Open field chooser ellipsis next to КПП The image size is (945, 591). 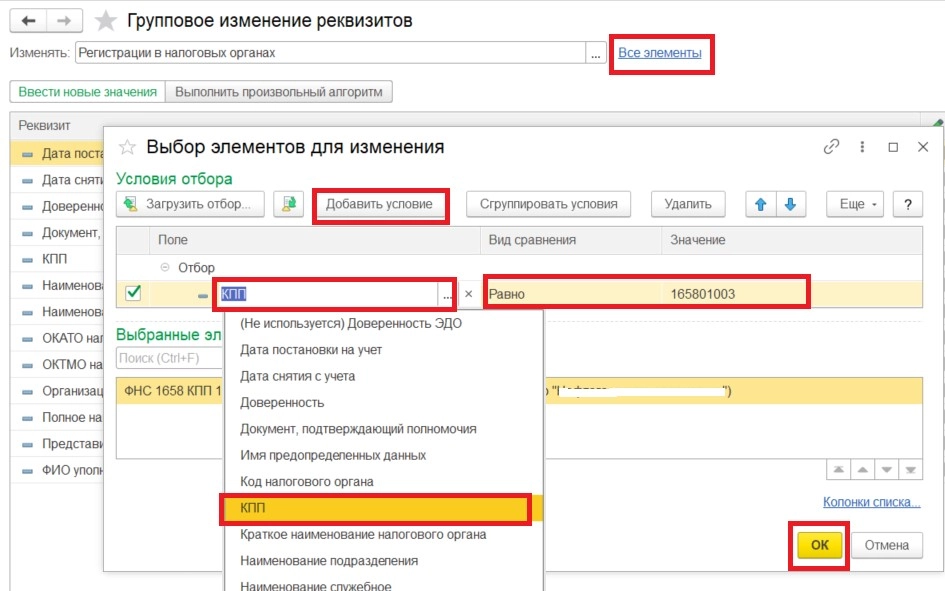tap(447, 295)
